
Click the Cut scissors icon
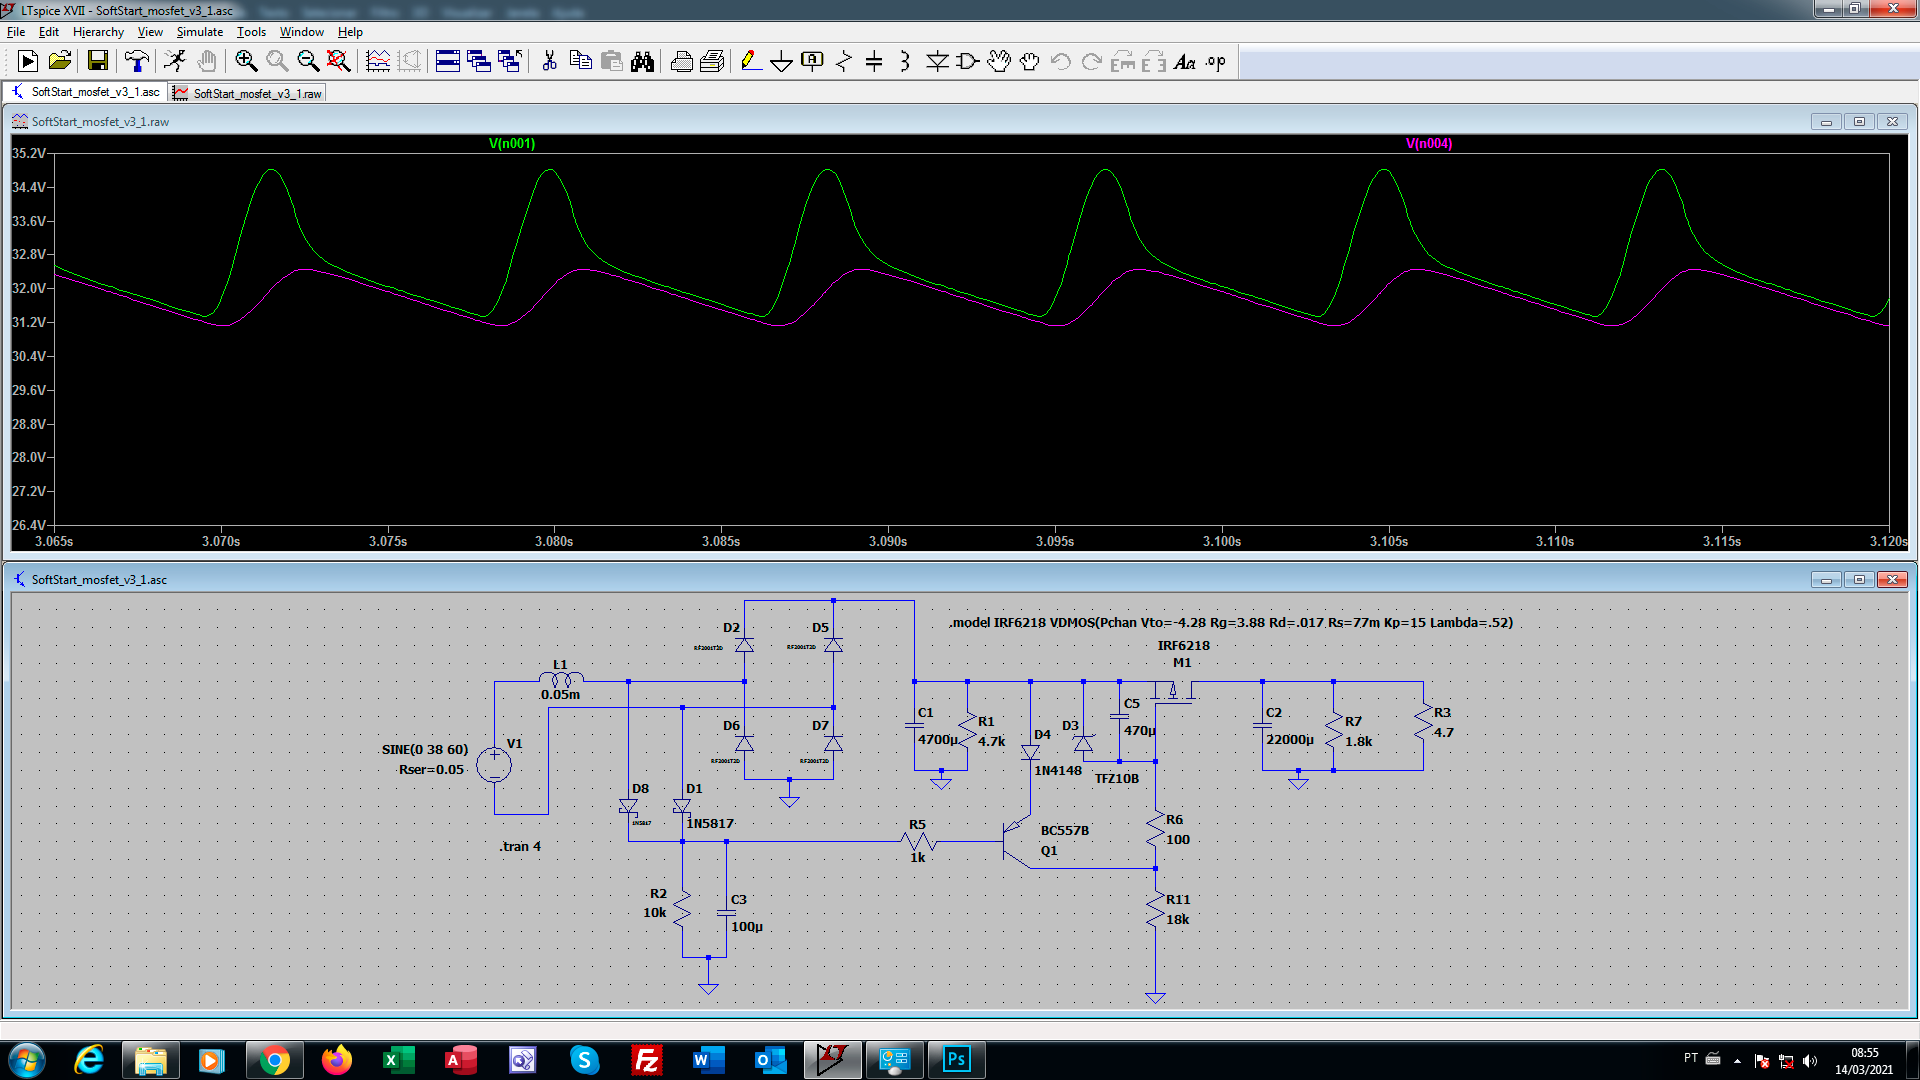pos(549,62)
